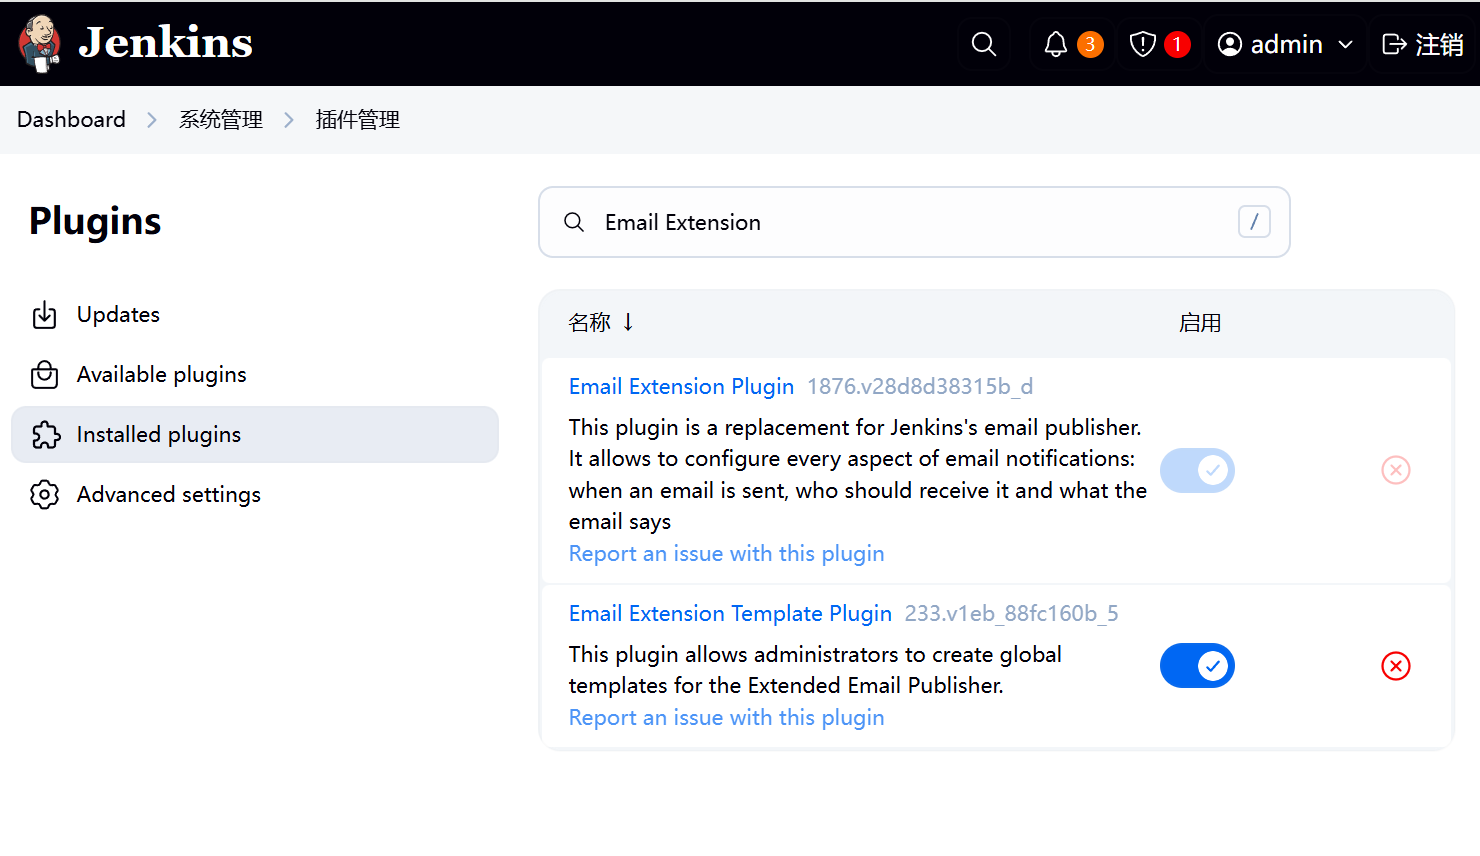
Task: Uninstall Email Extension Plugin via x icon
Action: [x=1396, y=470]
